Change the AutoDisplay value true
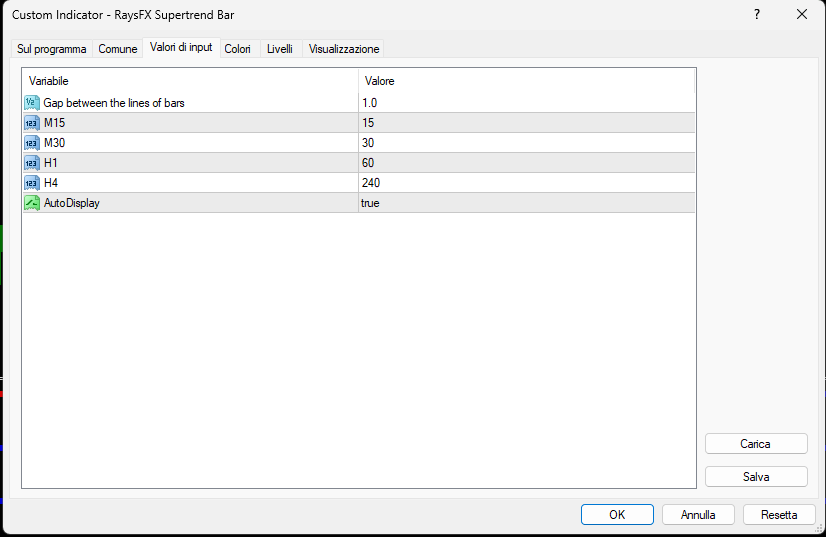 tap(527, 203)
